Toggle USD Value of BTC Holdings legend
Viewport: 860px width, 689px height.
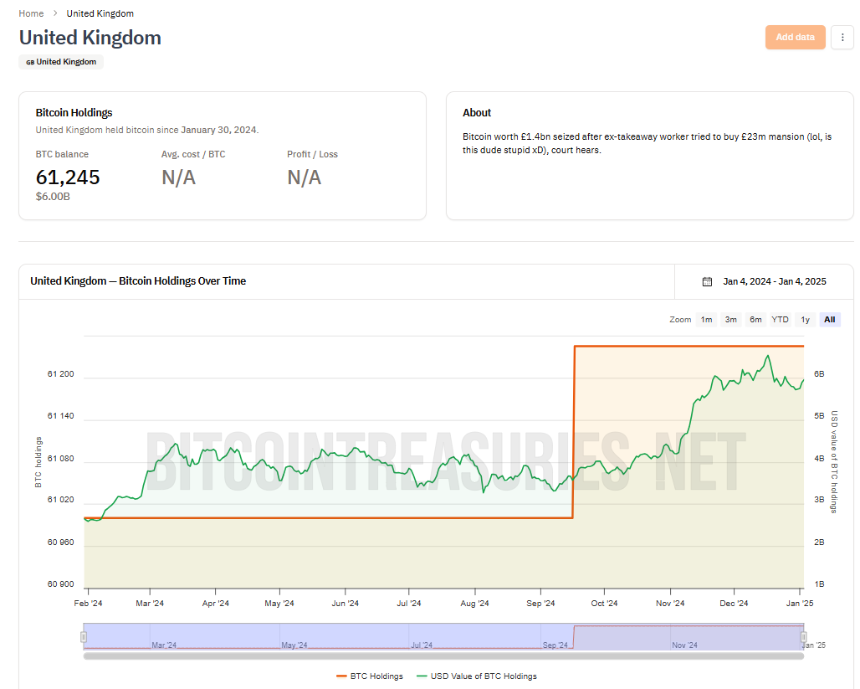click(x=477, y=676)
